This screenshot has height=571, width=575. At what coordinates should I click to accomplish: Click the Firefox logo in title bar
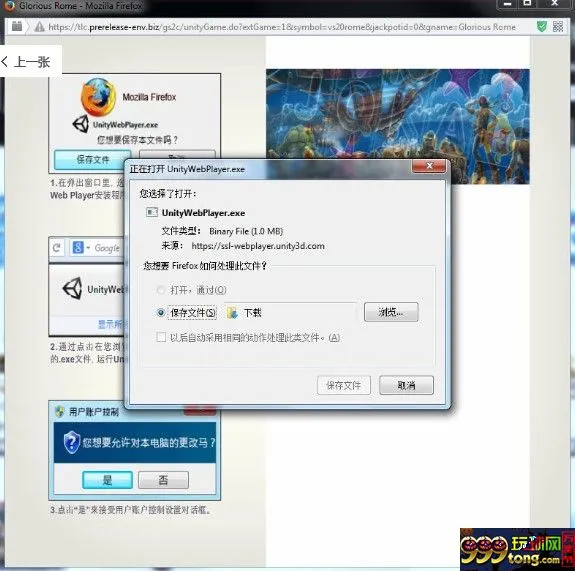coord(10,6)
